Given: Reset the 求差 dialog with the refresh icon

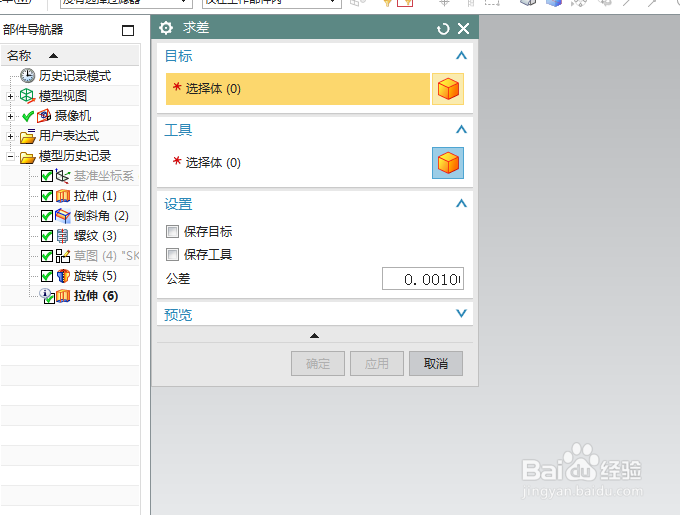Looking at the screenshot, I should (443, 29).
